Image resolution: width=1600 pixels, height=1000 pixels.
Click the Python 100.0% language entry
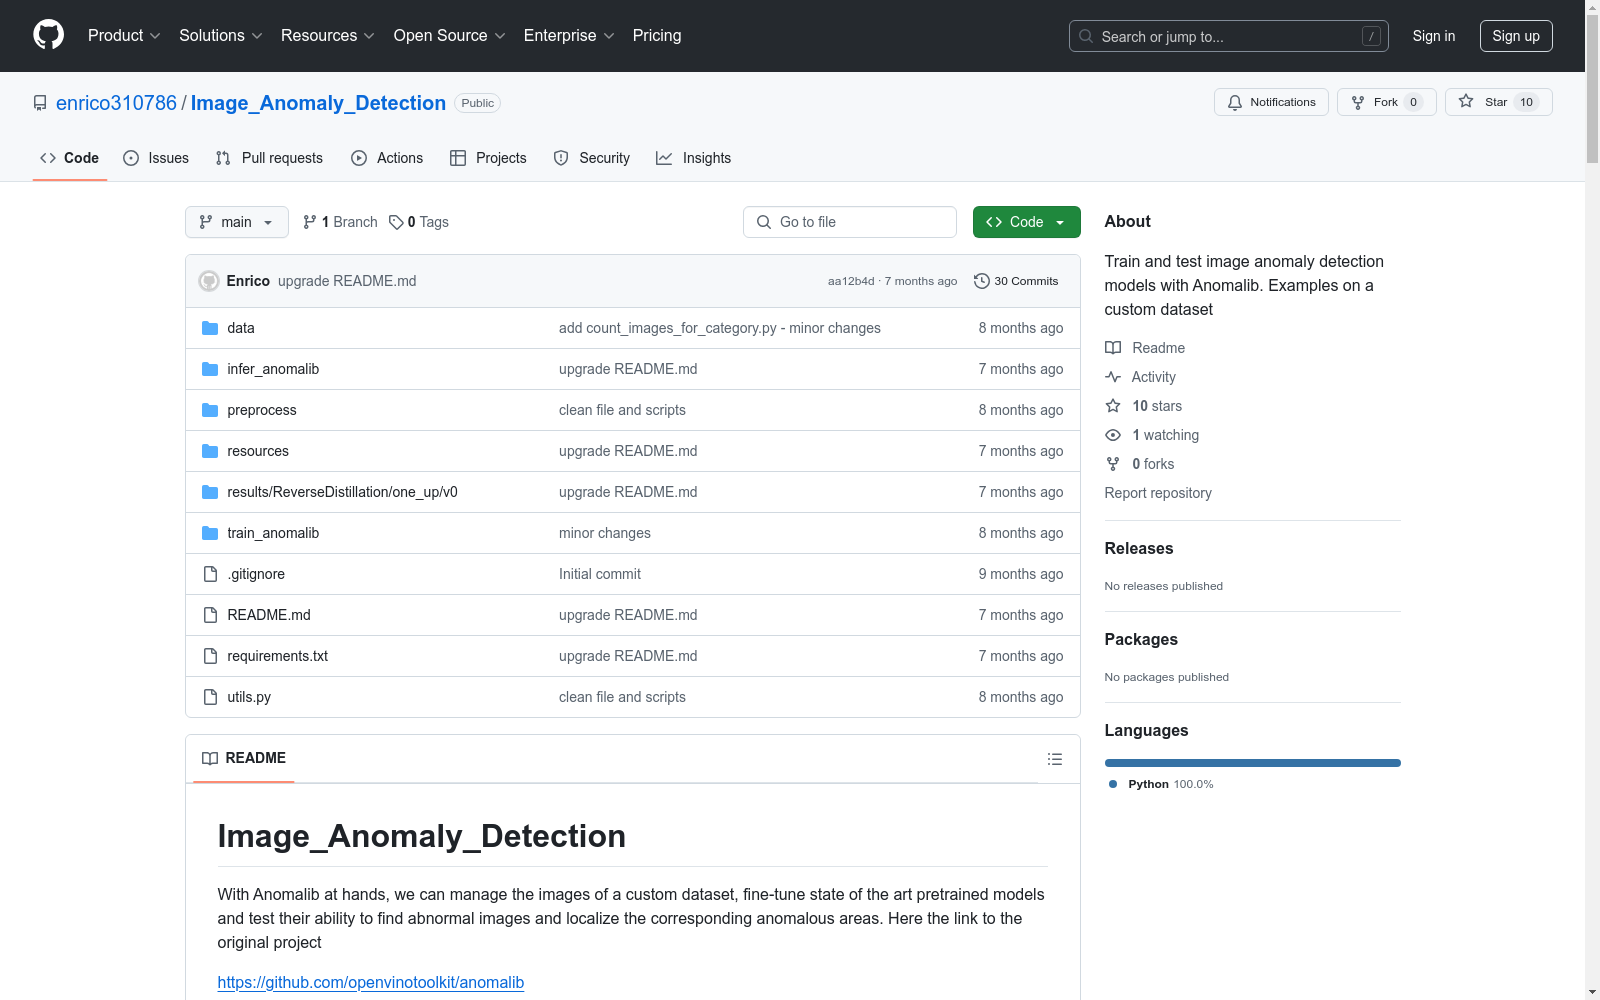1161,784
